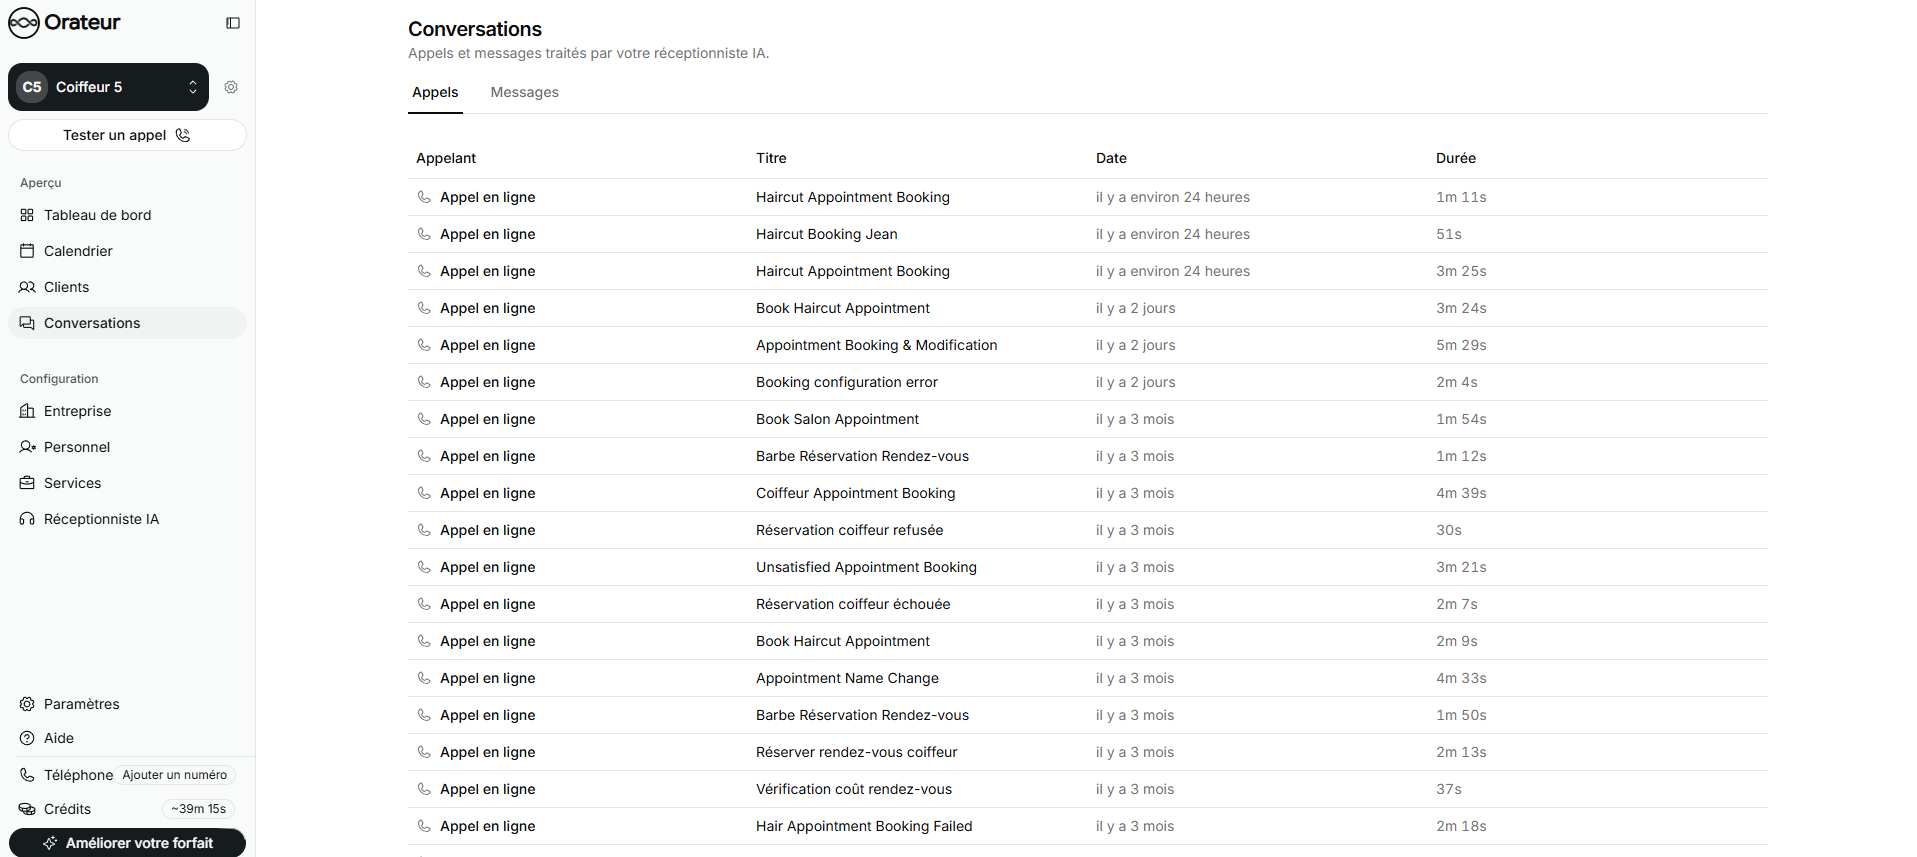Open Tableau de bord
The height and width of the screenshot is (857, 1917).
pos(127,215)
